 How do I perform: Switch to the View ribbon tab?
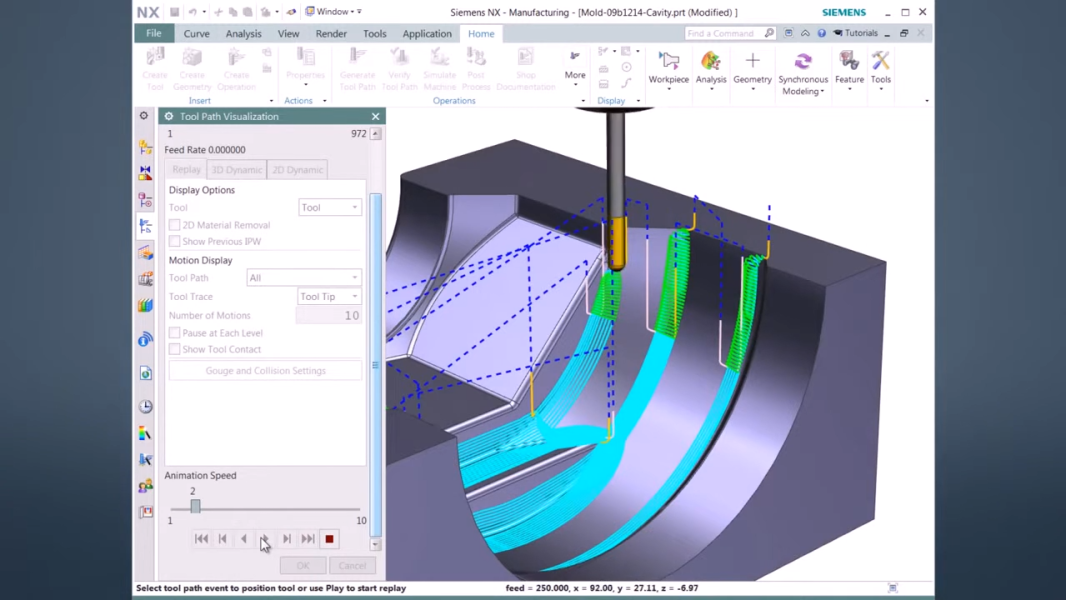point(288,33)
